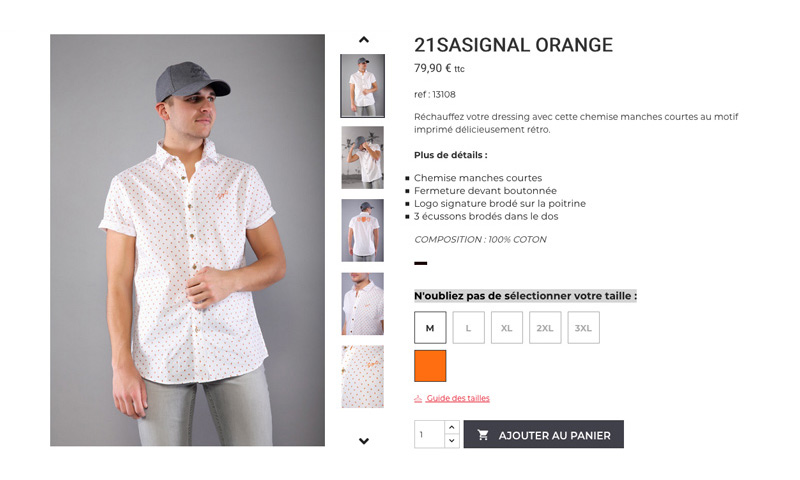Open the Guide des tailles link
The image size is (800, 480).
pyautogui.click(x=458, y=398)
